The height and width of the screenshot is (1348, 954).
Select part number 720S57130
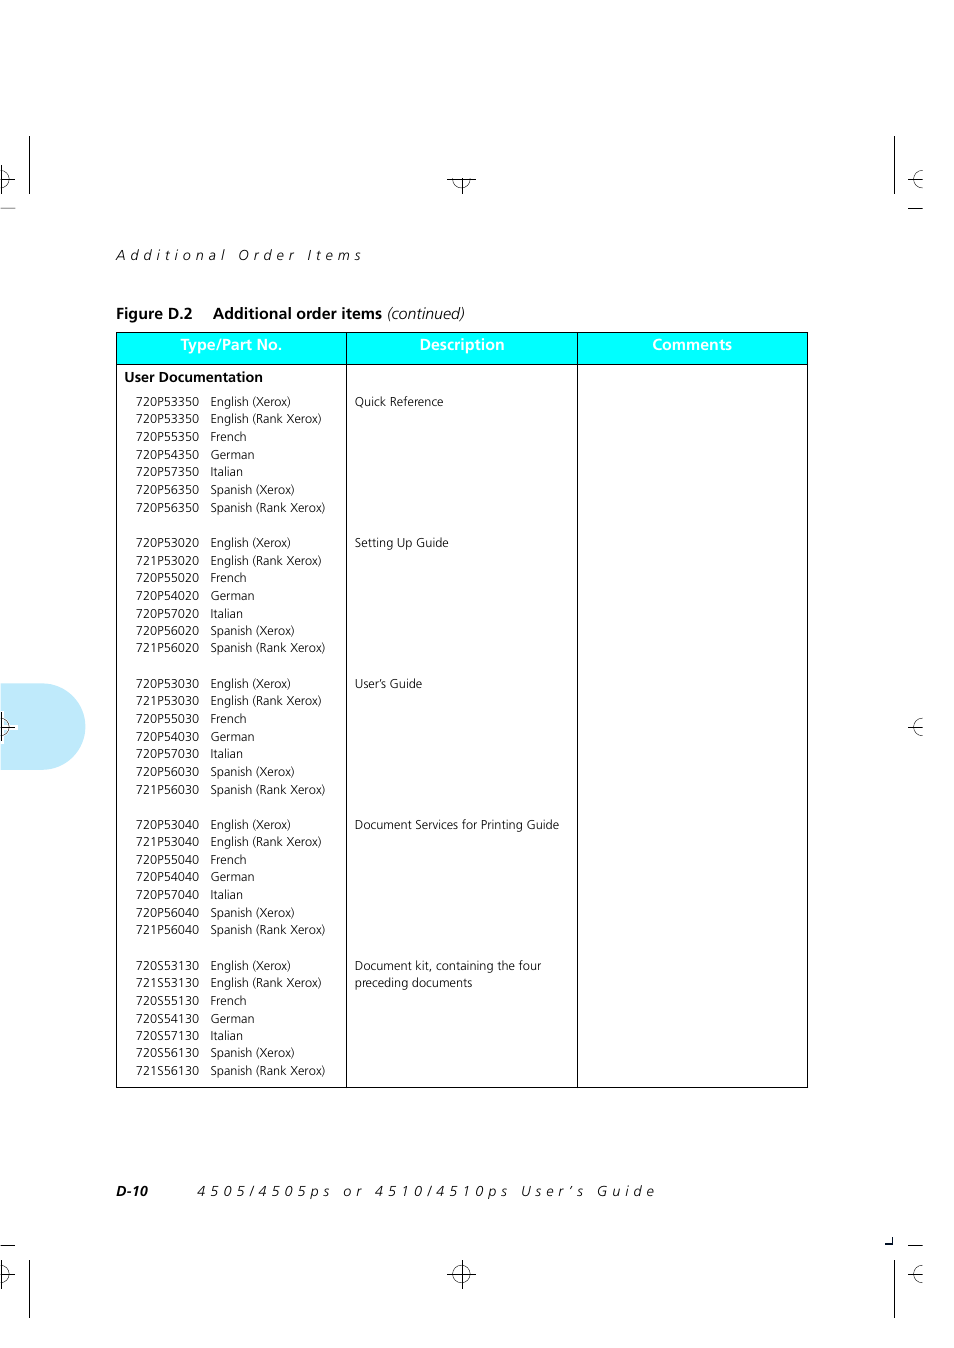(167, 1036)
